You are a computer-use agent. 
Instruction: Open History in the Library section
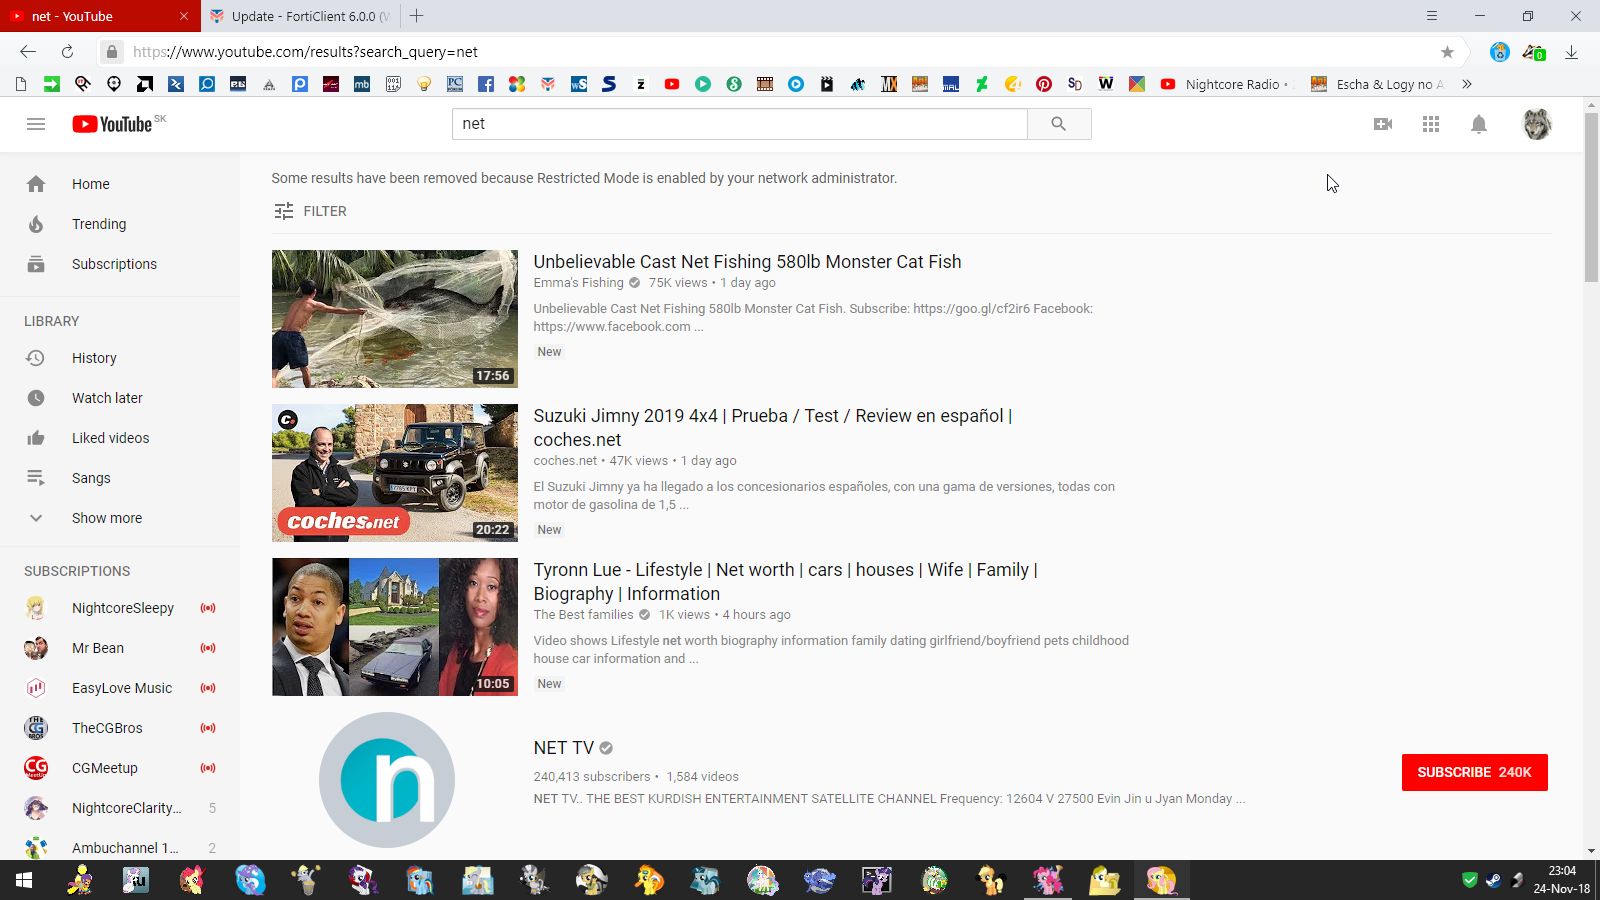click(x=120, y=358)
